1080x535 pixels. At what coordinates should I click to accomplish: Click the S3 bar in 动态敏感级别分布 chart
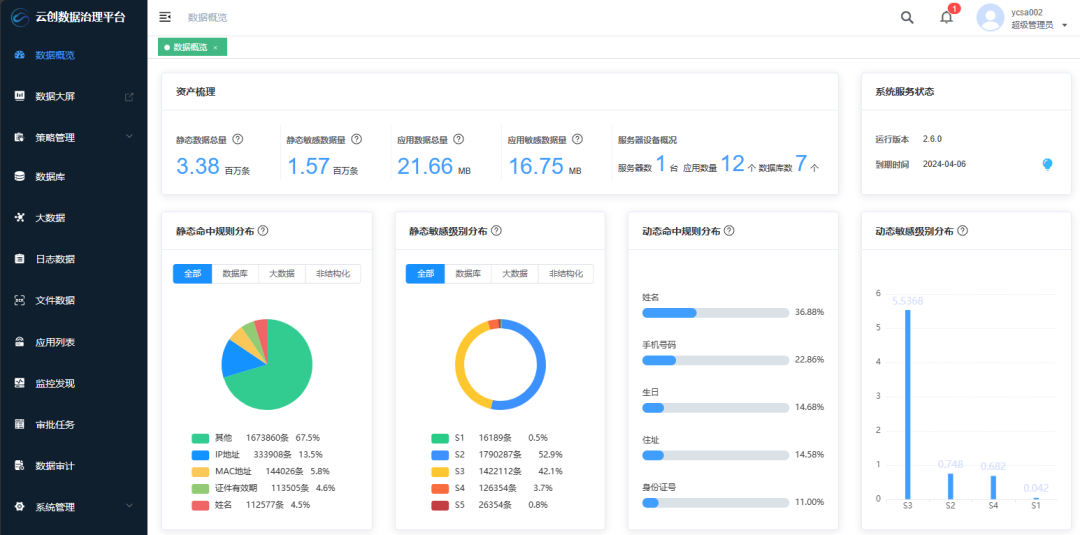[x=908, y=404]
